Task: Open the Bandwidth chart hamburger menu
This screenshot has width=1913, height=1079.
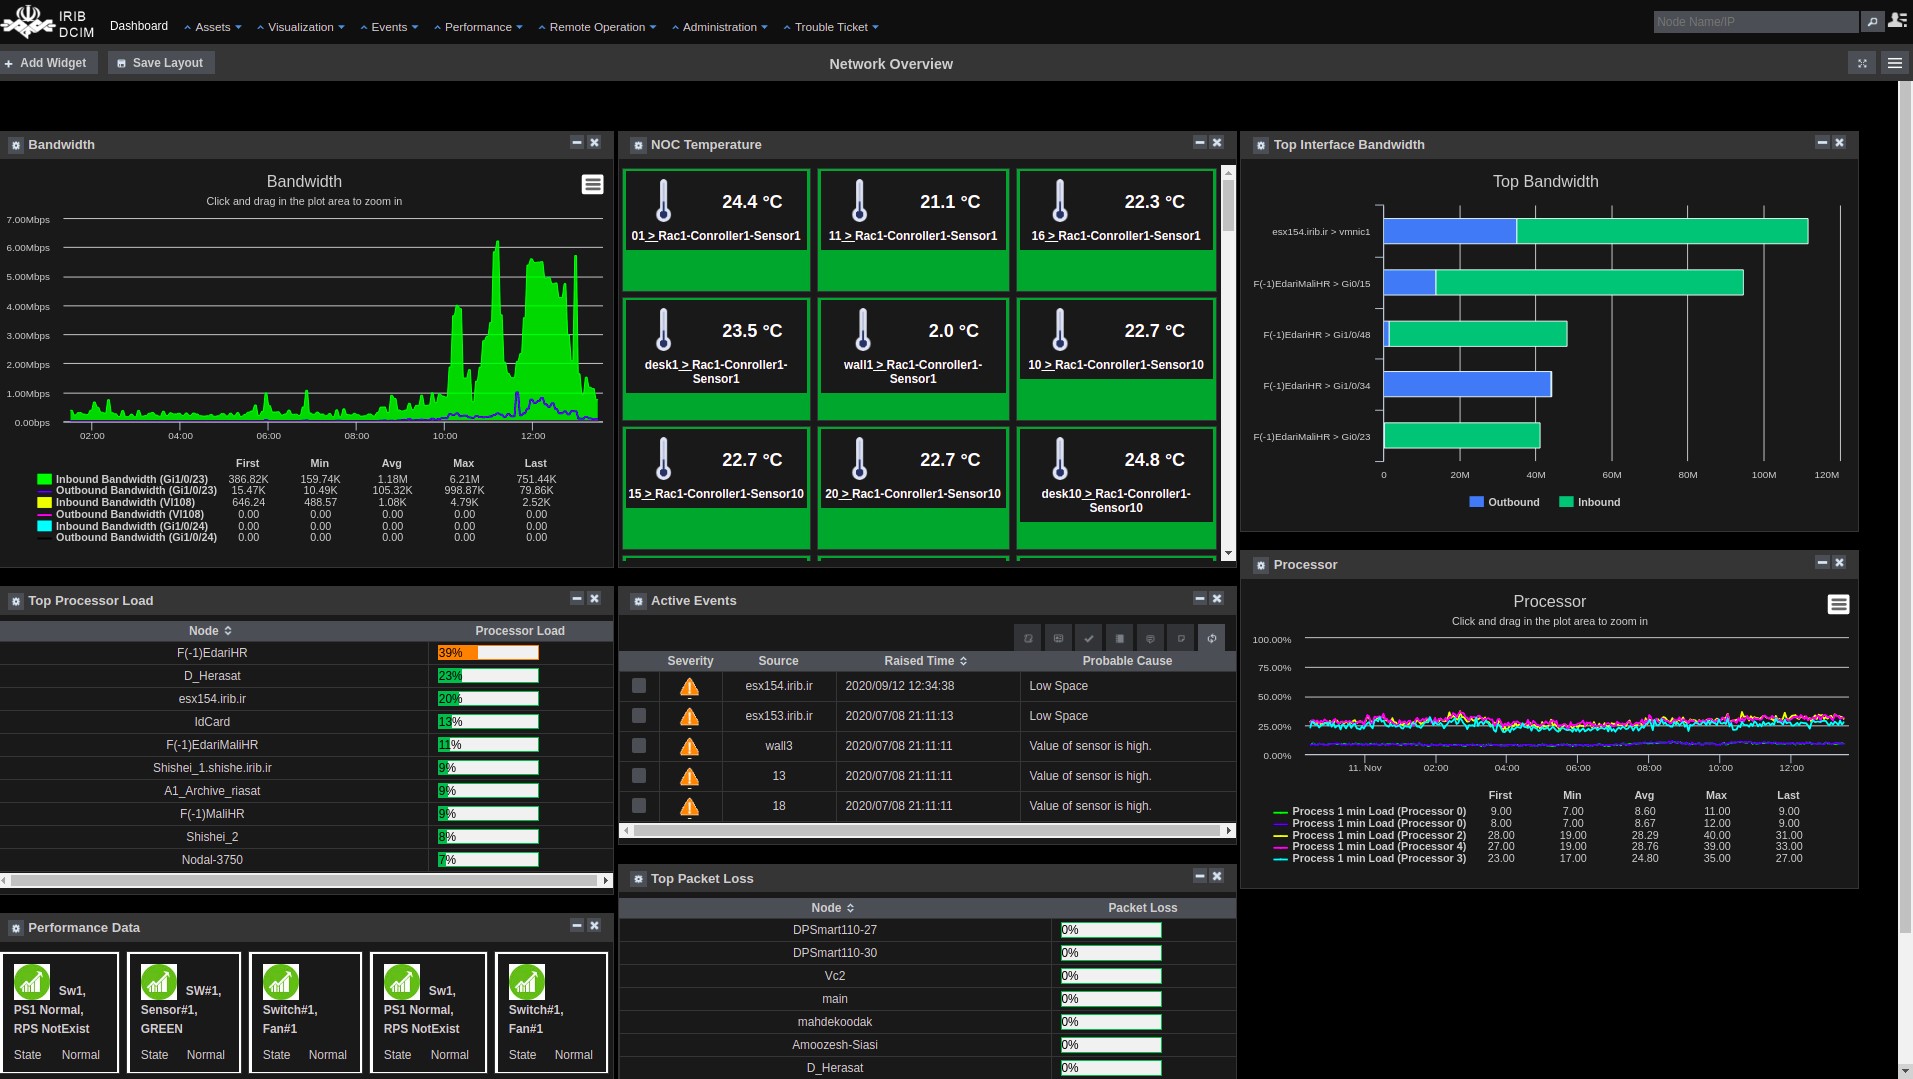Action: click(x=592, y=184)
